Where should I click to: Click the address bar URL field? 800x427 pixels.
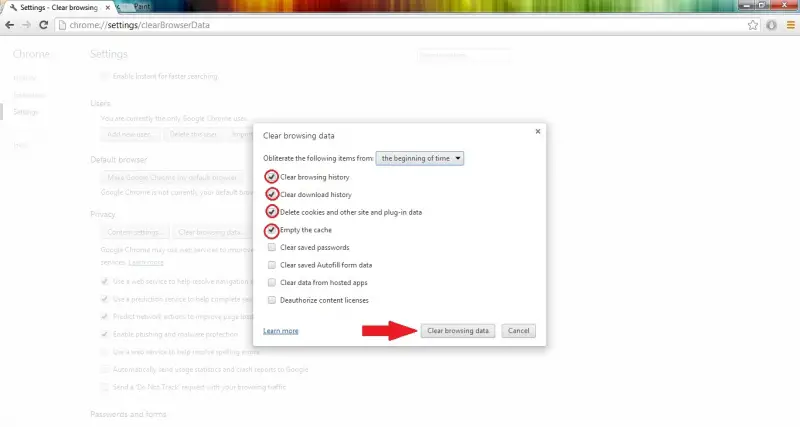click(401, 25)
